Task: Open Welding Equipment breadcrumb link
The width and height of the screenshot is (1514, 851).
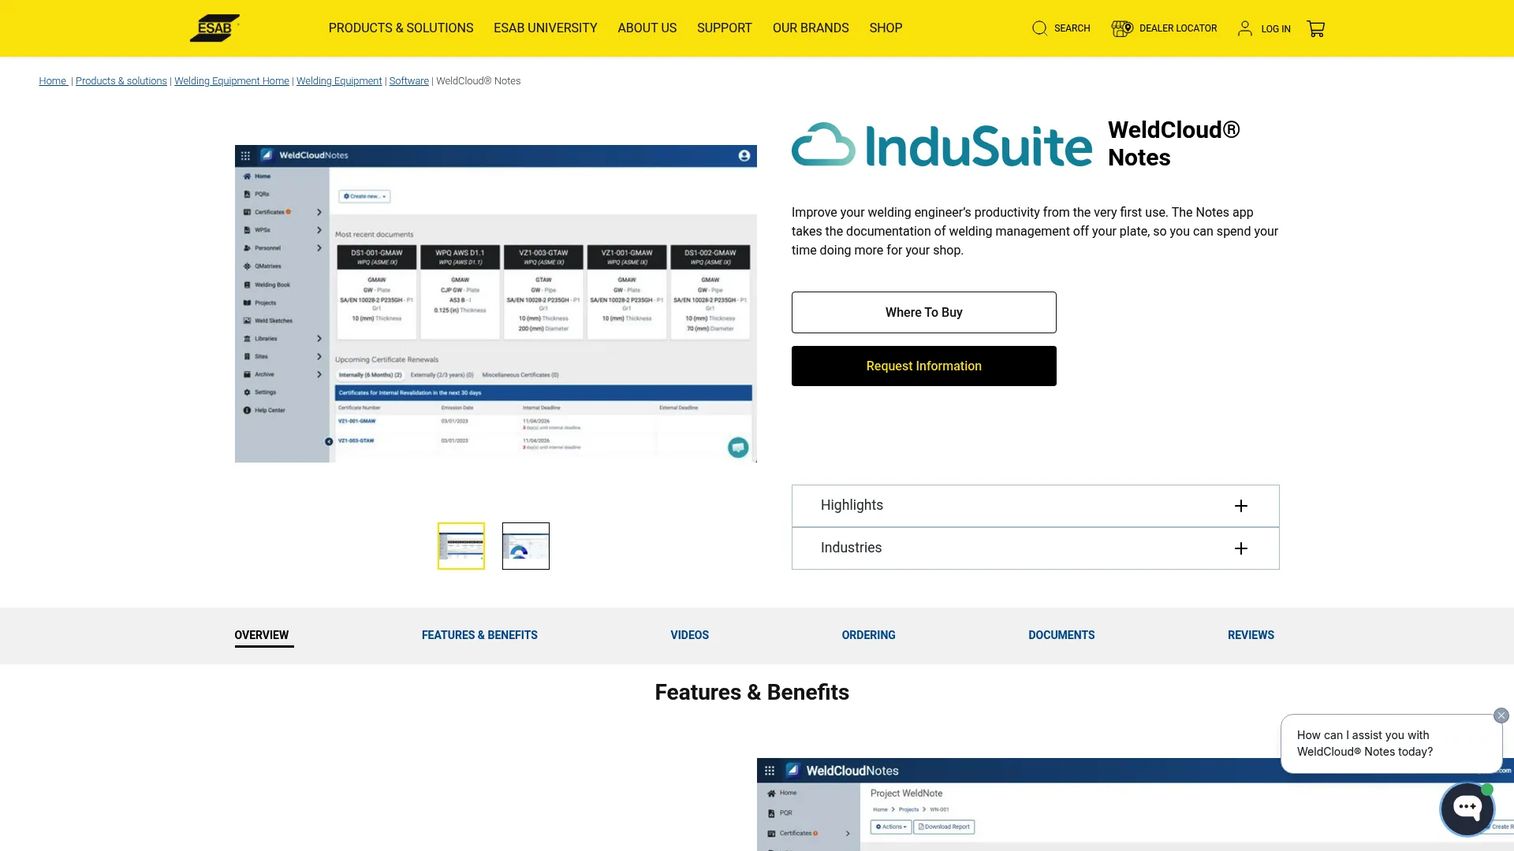Action: tap(339, 81)
